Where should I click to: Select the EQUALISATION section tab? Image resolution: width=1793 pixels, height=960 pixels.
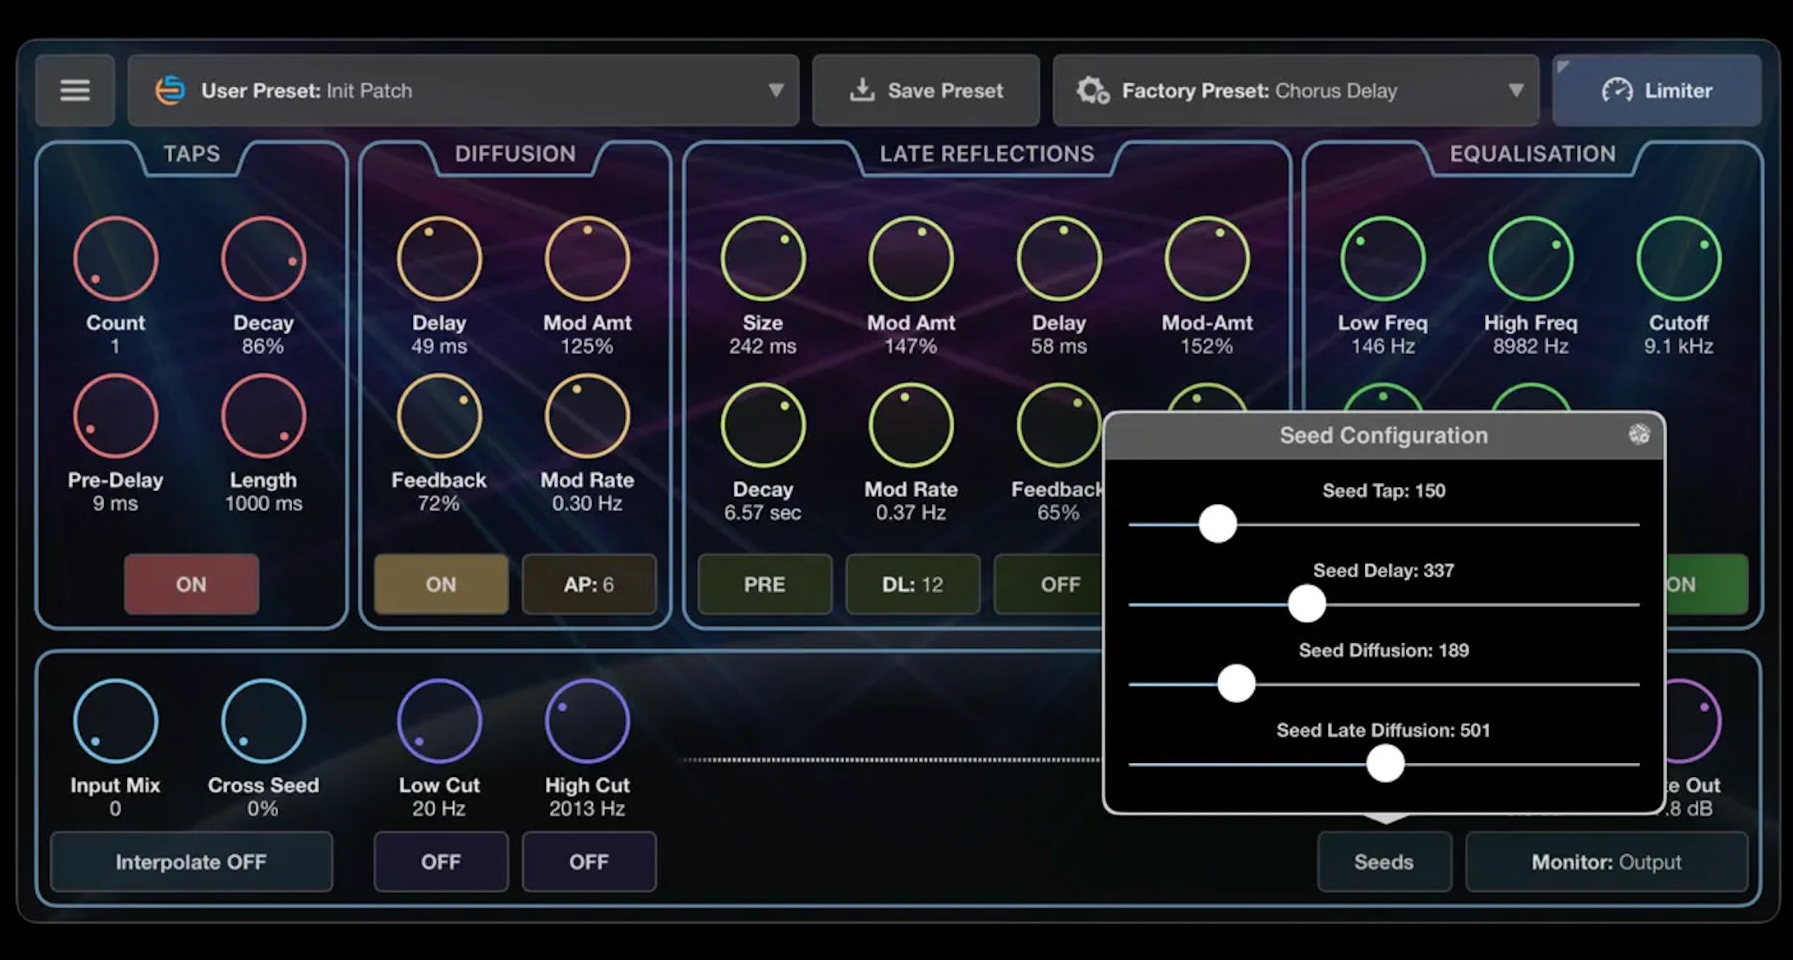[x=1533, y=154]
